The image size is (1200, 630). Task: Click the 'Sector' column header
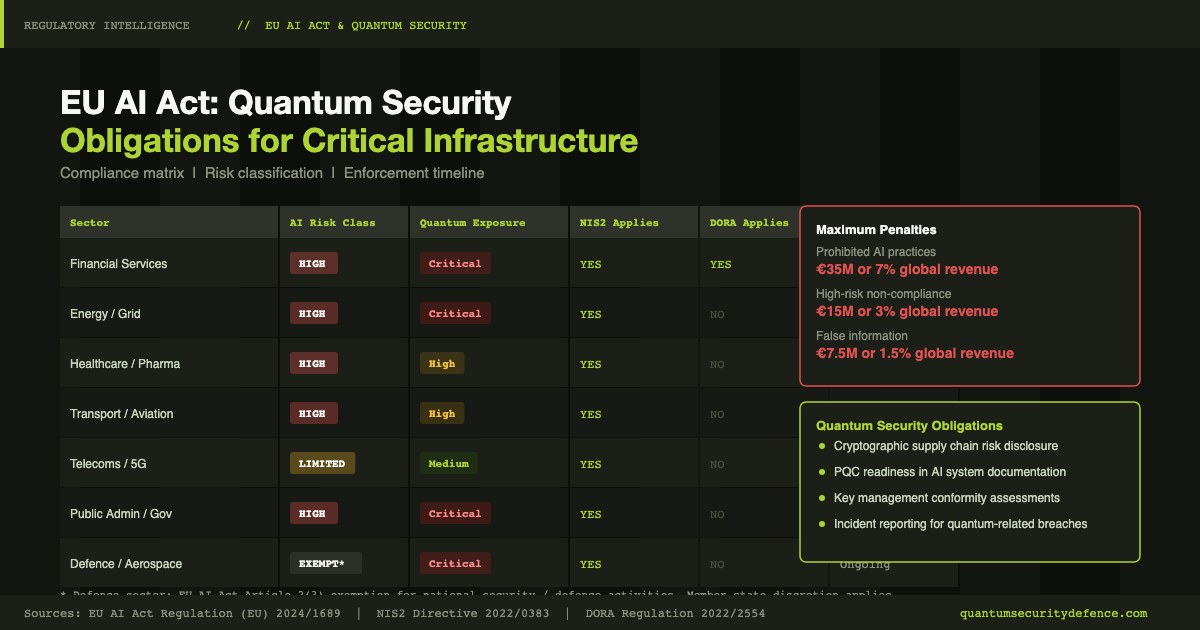click(x=90, y=222)
